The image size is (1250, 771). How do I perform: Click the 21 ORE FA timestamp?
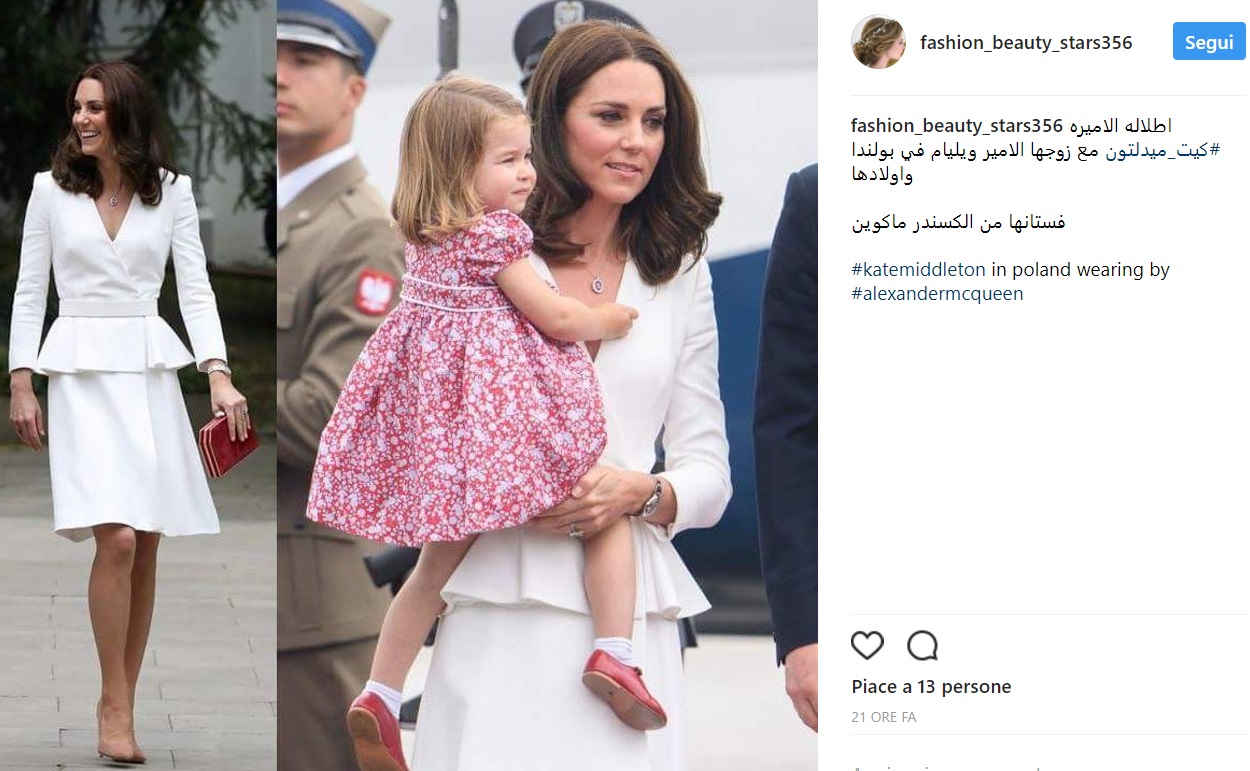[x=884, y=717]
